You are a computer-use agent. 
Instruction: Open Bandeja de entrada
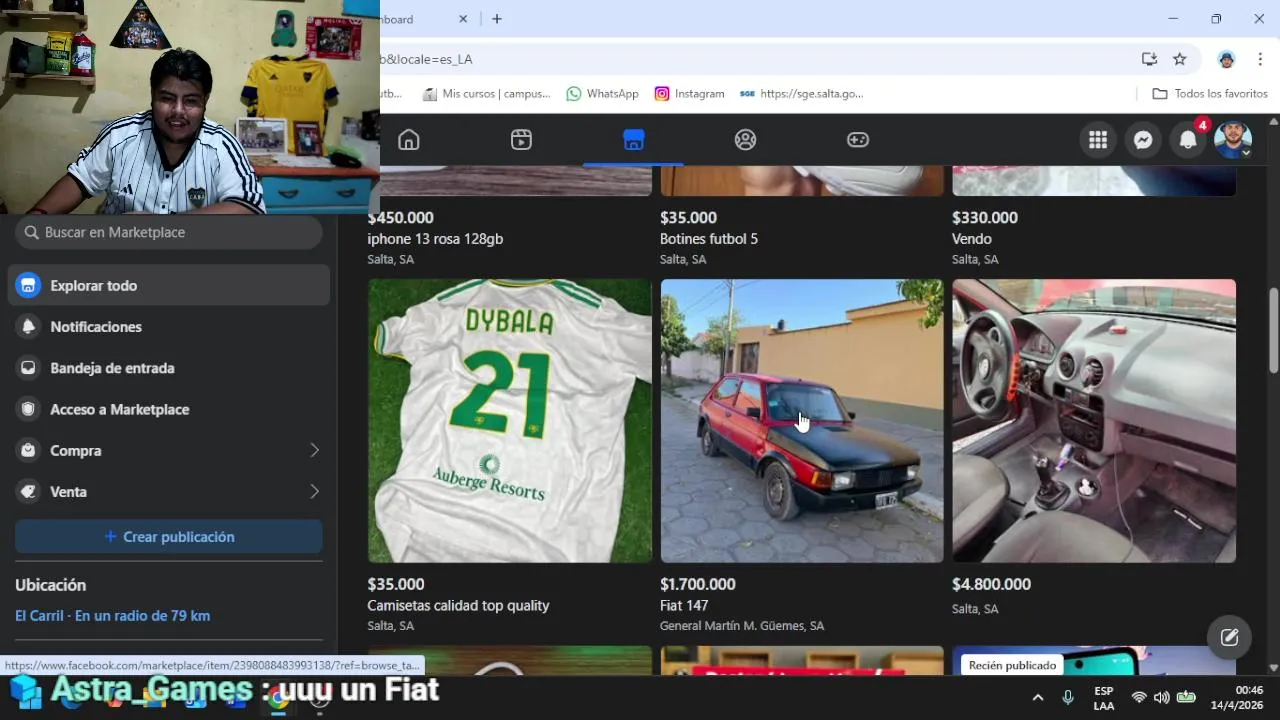169,368
